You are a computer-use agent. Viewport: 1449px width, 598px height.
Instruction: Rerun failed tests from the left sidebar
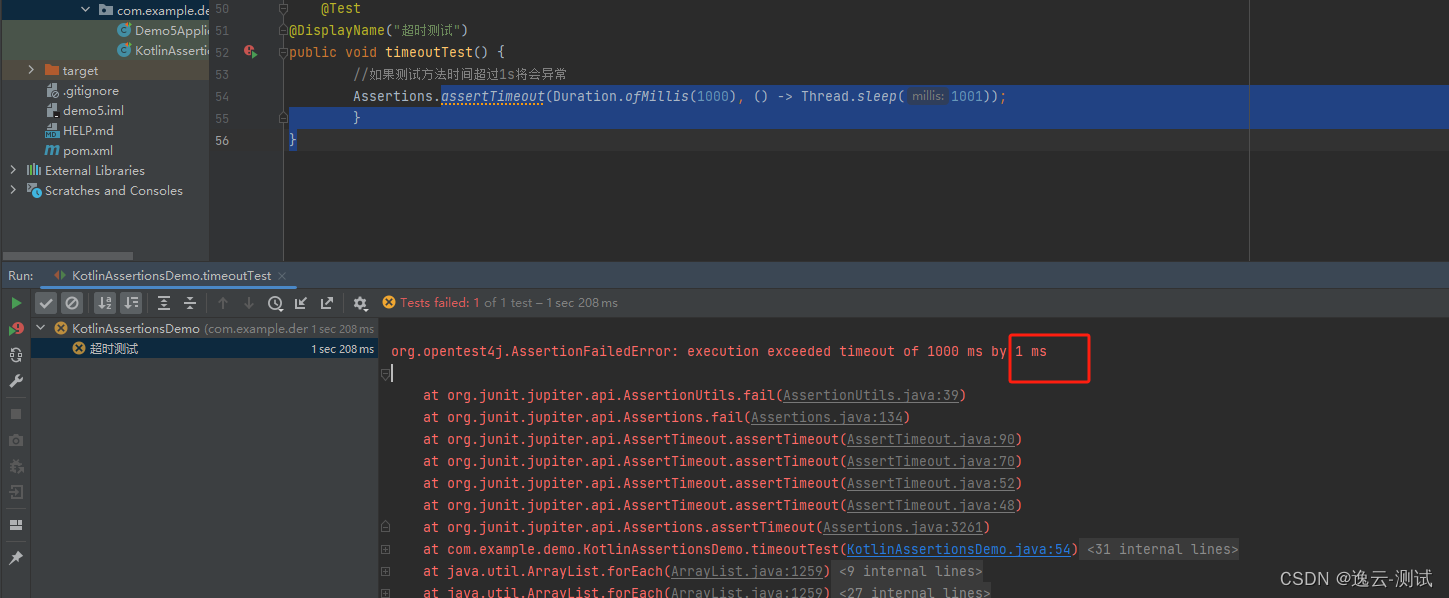click(15, 328)
